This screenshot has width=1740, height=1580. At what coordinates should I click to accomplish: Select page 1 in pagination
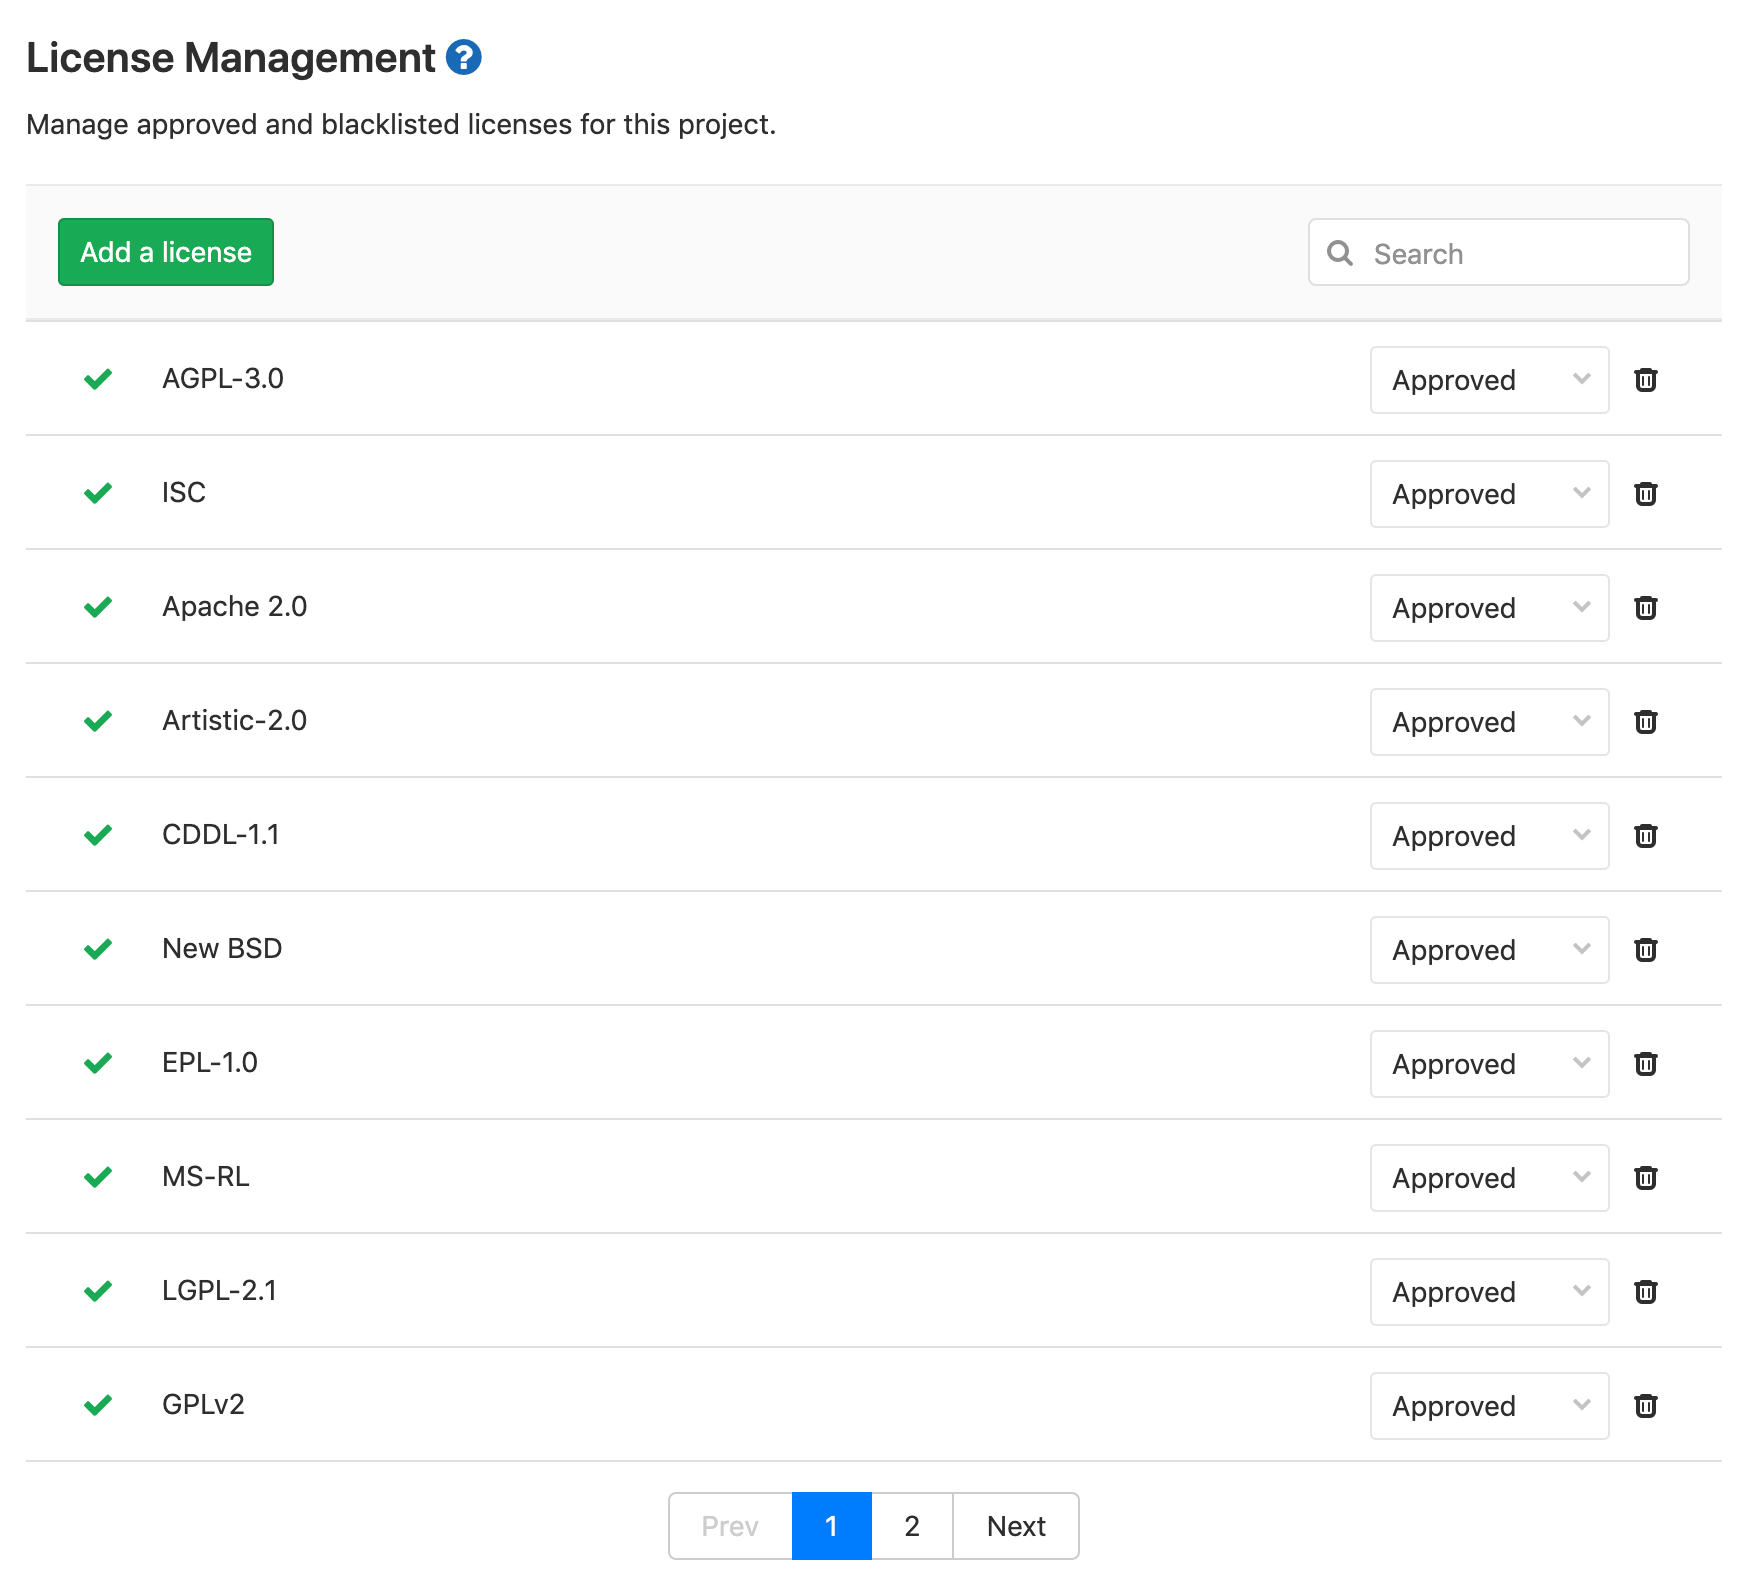coord(831,1526)
